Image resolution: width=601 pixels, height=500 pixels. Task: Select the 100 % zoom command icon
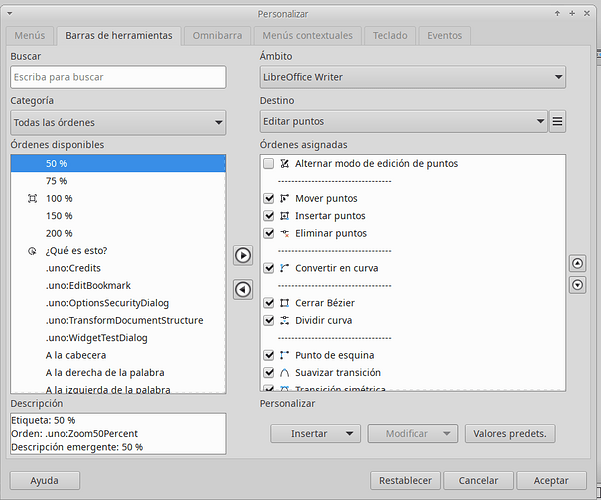pos(33,199)
